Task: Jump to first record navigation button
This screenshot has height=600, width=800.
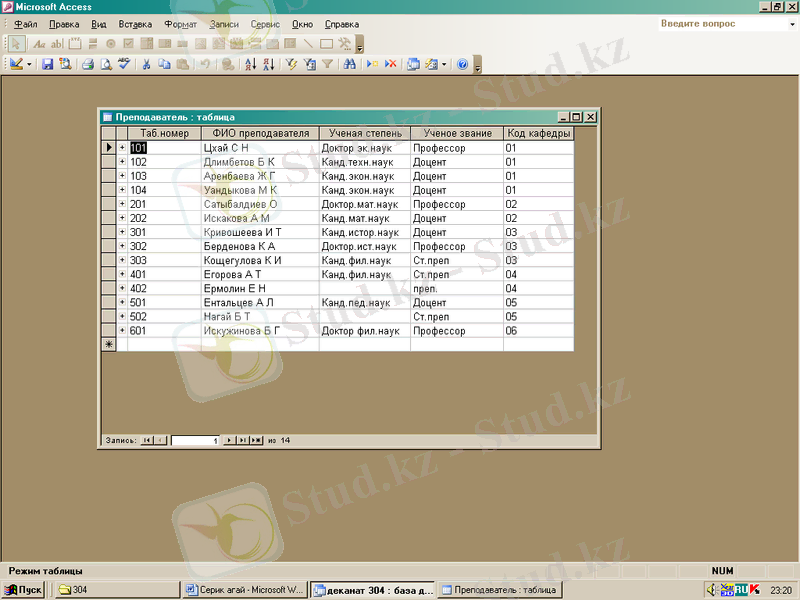Action: click(x=147, y=440)
